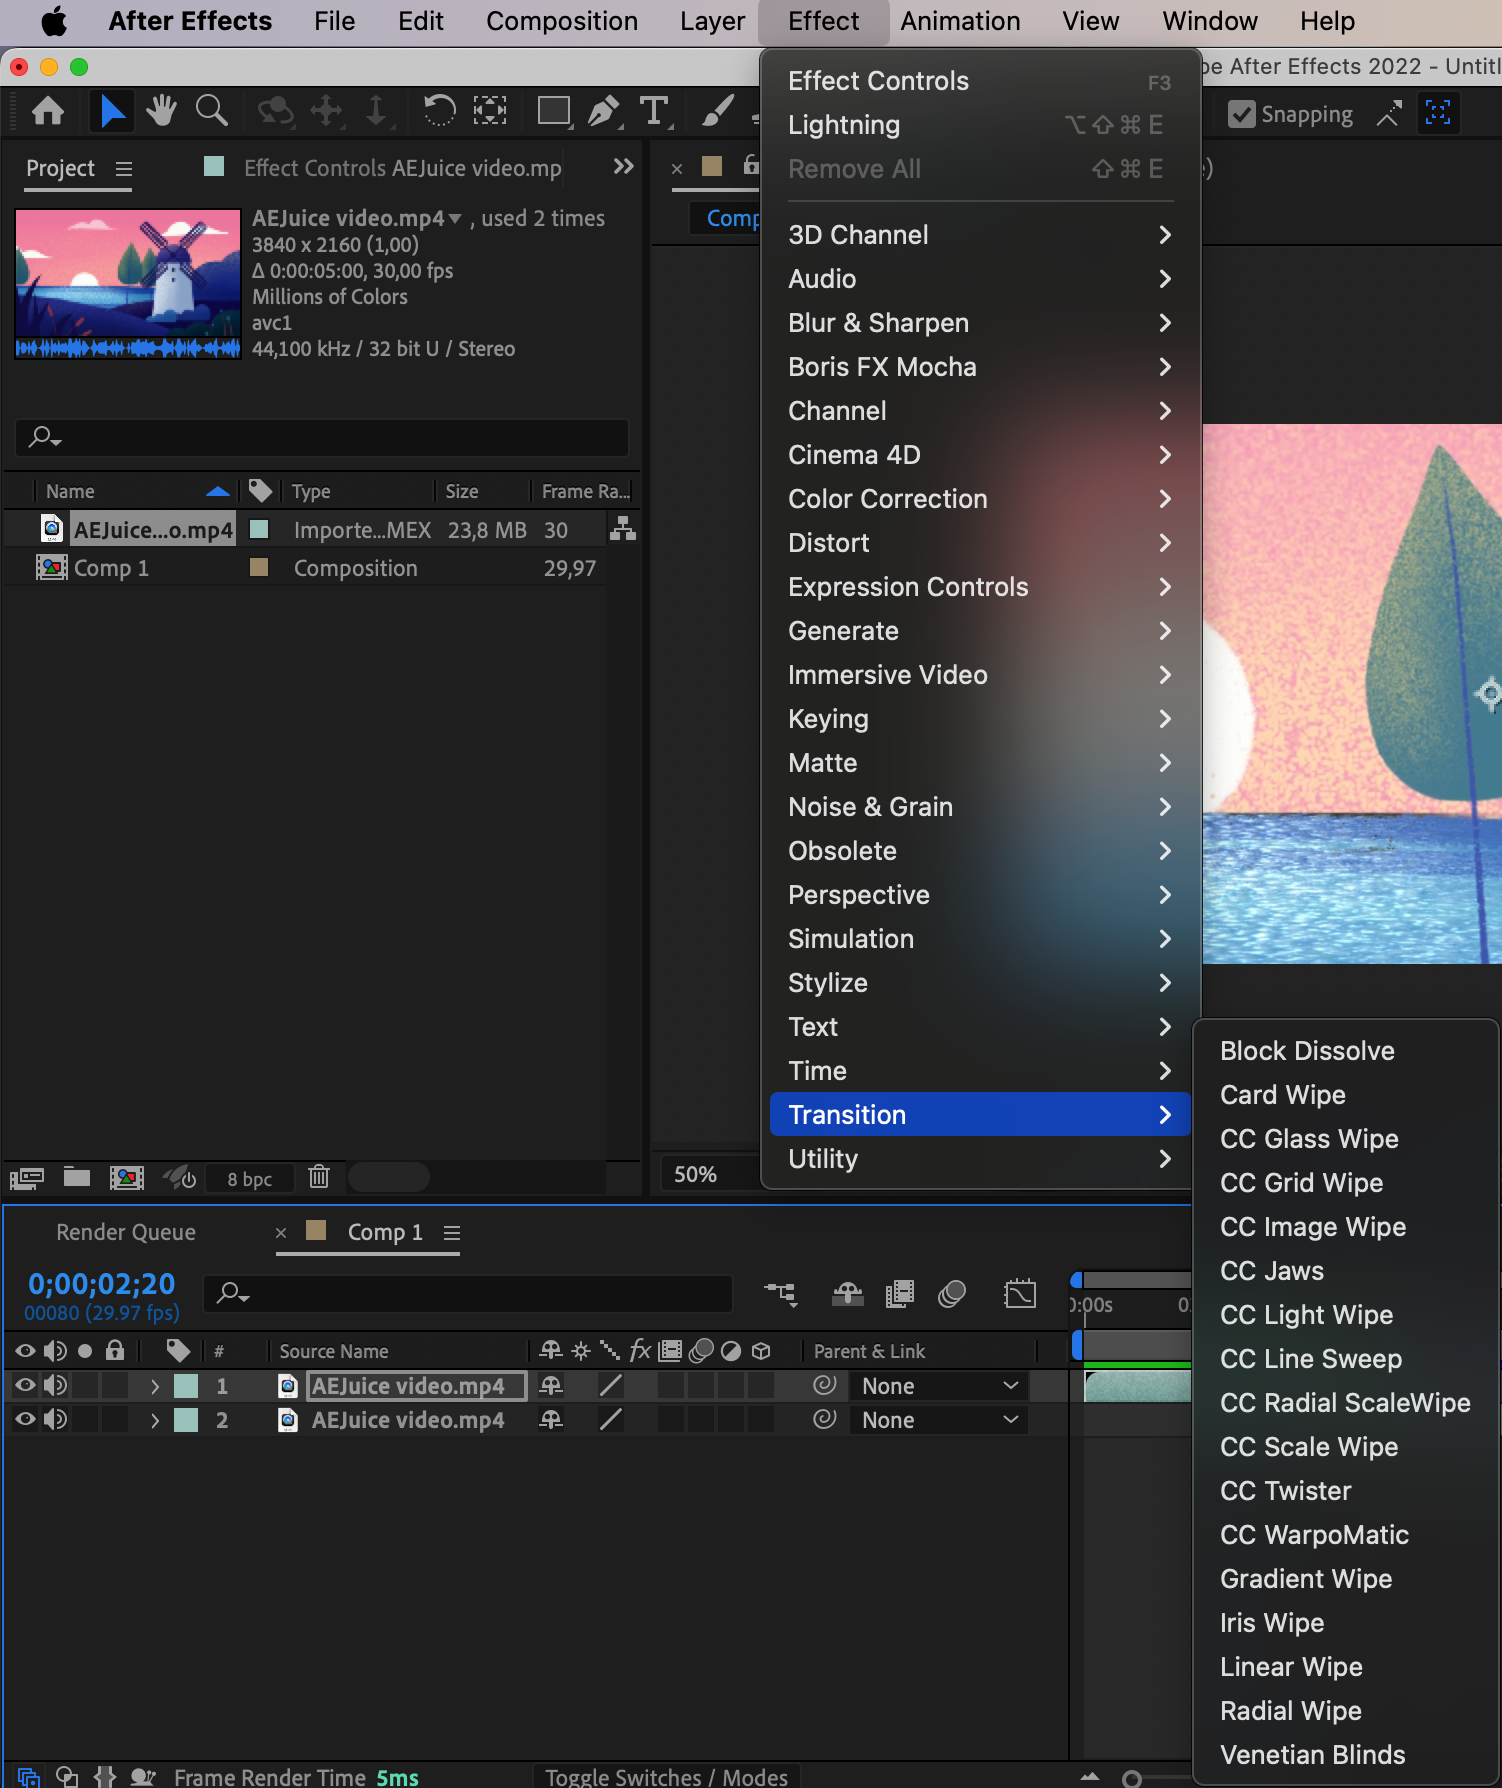Image resolution: width=1502 pixels, height=1788 pixels.
Task: Open the Render Queue tab
Action: tap(126, 1232)
